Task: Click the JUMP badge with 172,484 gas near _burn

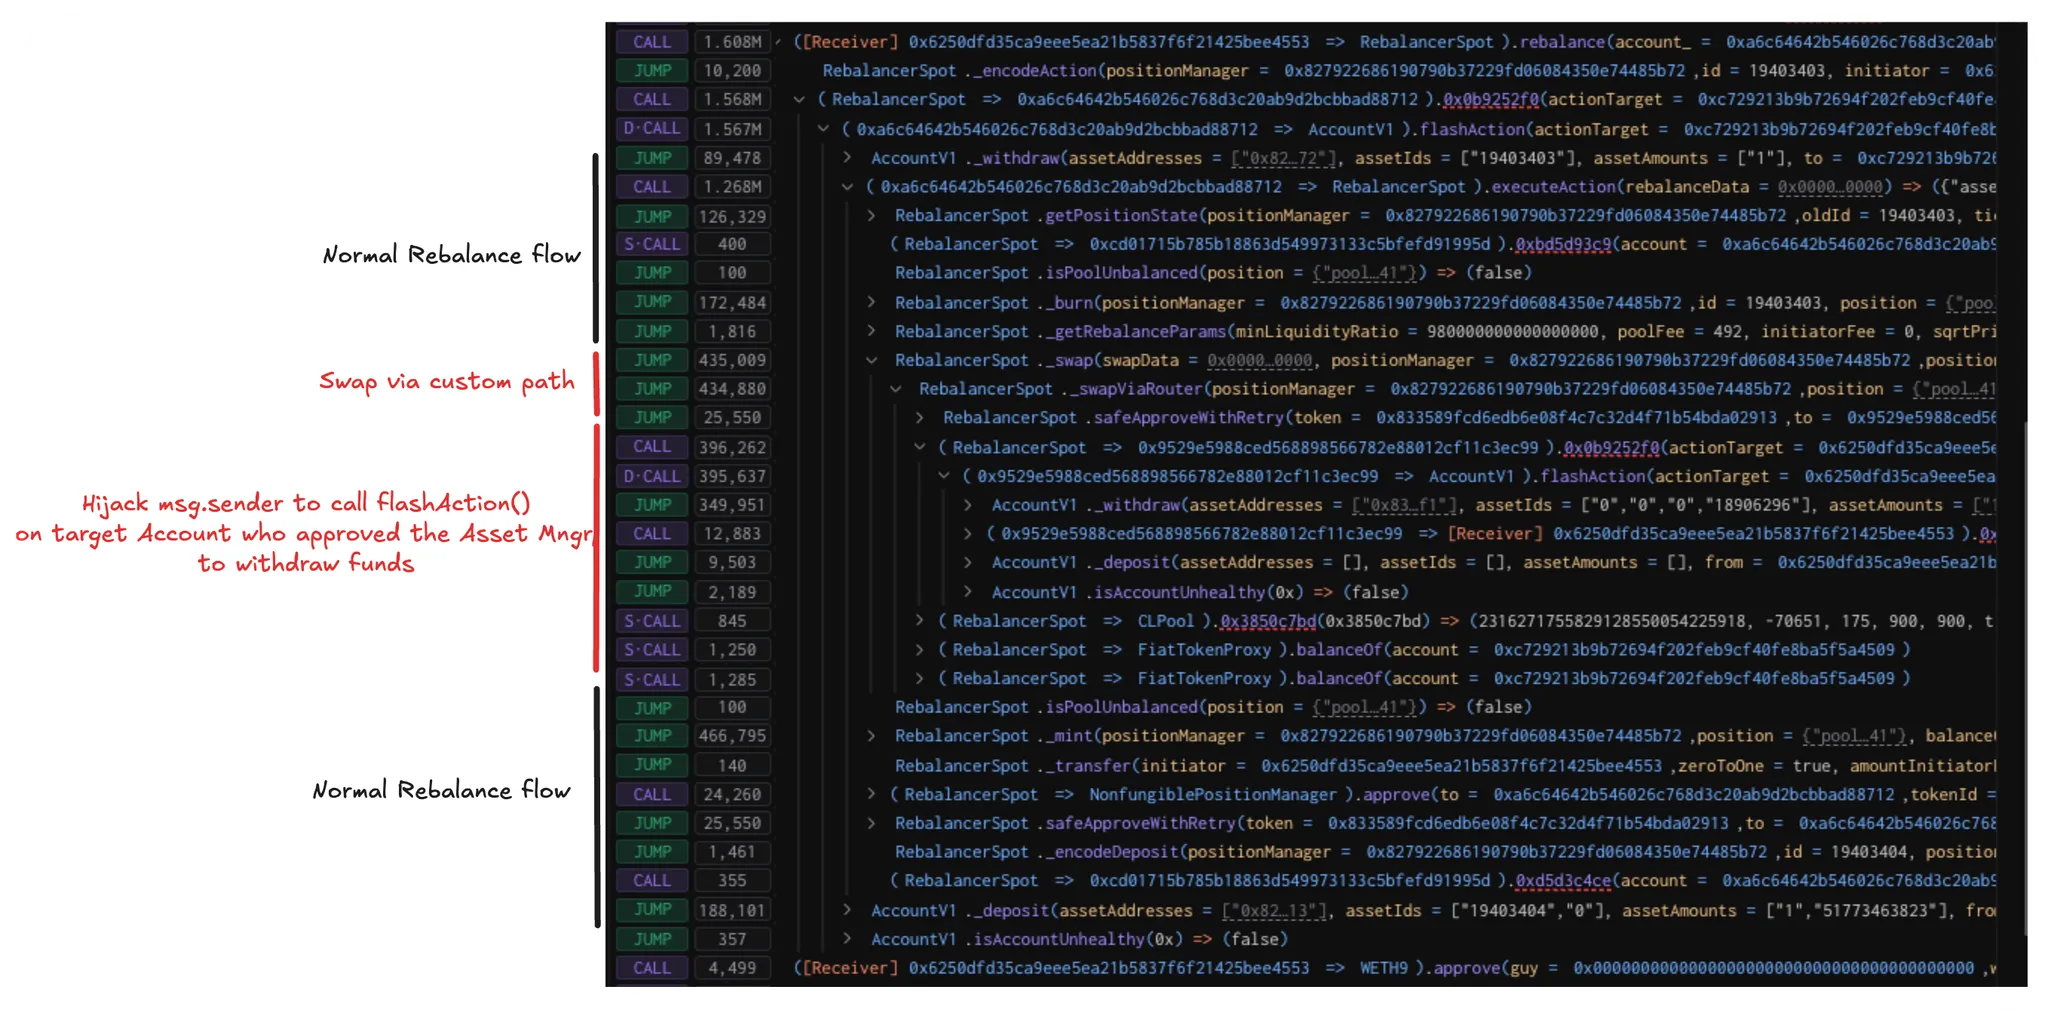Action: 652,302
